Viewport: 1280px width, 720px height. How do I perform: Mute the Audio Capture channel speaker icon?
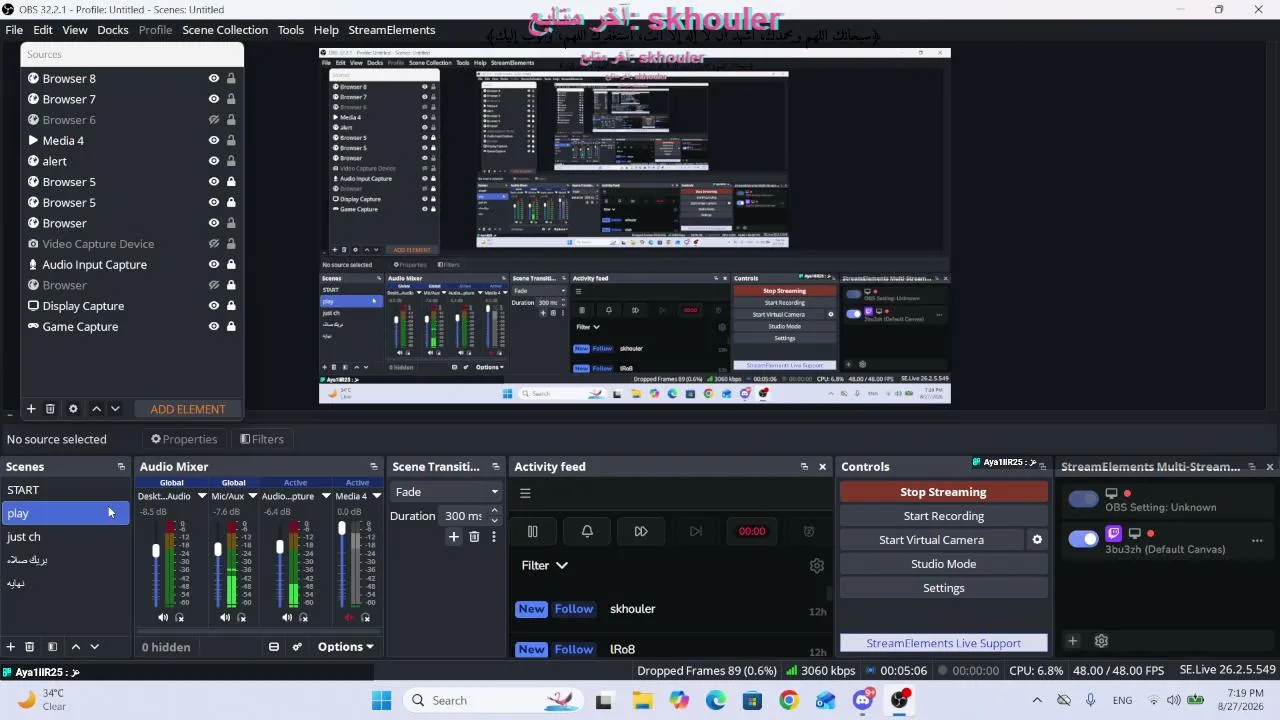(287, 617)
